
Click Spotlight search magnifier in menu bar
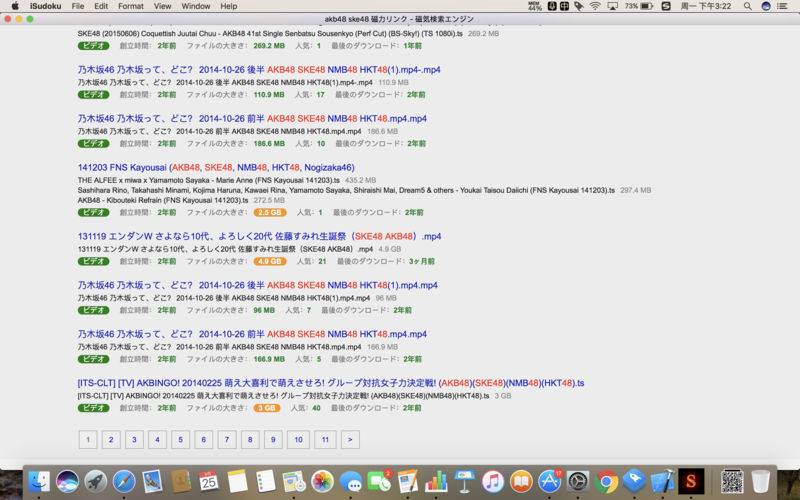[x=747, y=6]
